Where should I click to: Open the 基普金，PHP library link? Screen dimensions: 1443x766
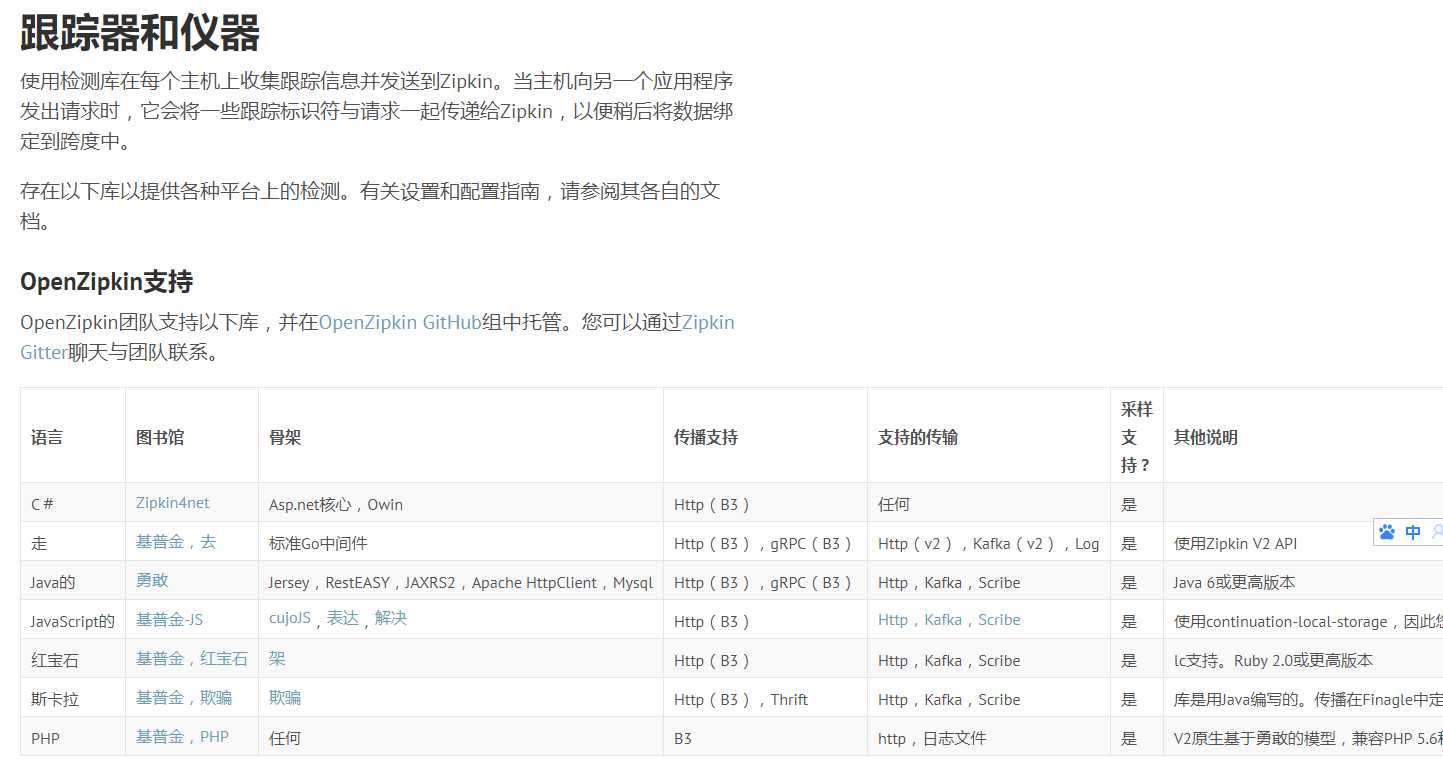pos(182,736)
